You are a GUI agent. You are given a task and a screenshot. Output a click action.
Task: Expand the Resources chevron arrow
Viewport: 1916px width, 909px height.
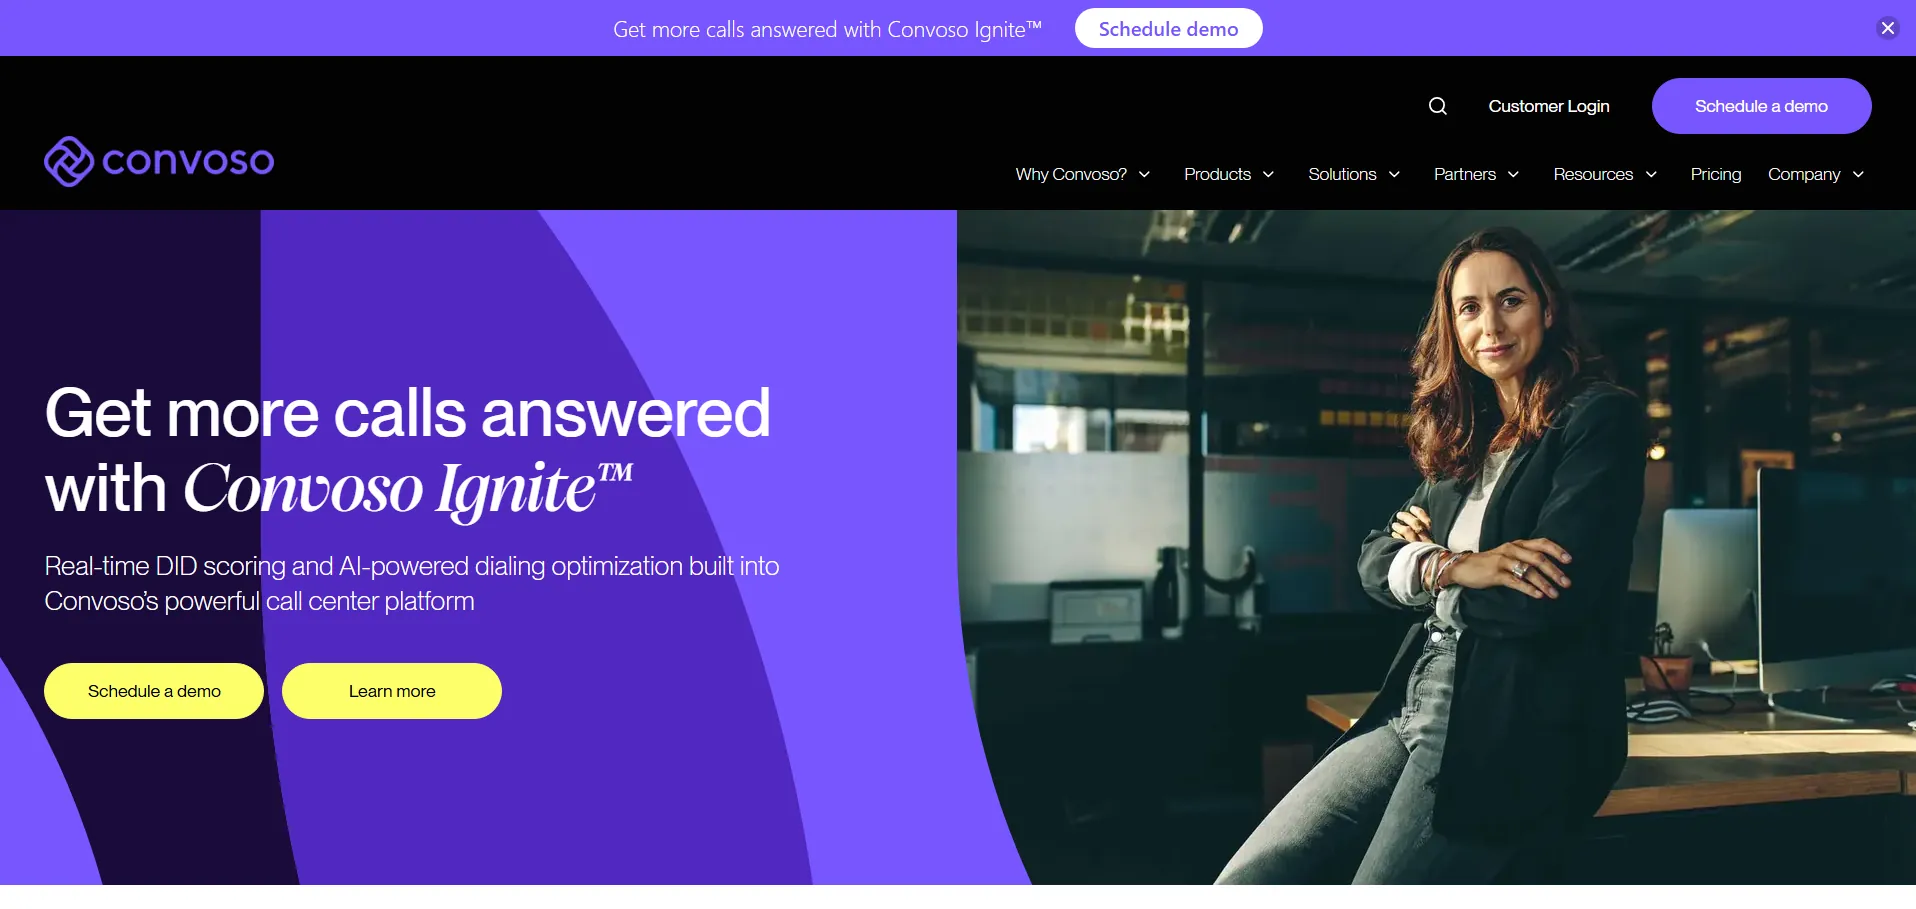point(1651,174)
